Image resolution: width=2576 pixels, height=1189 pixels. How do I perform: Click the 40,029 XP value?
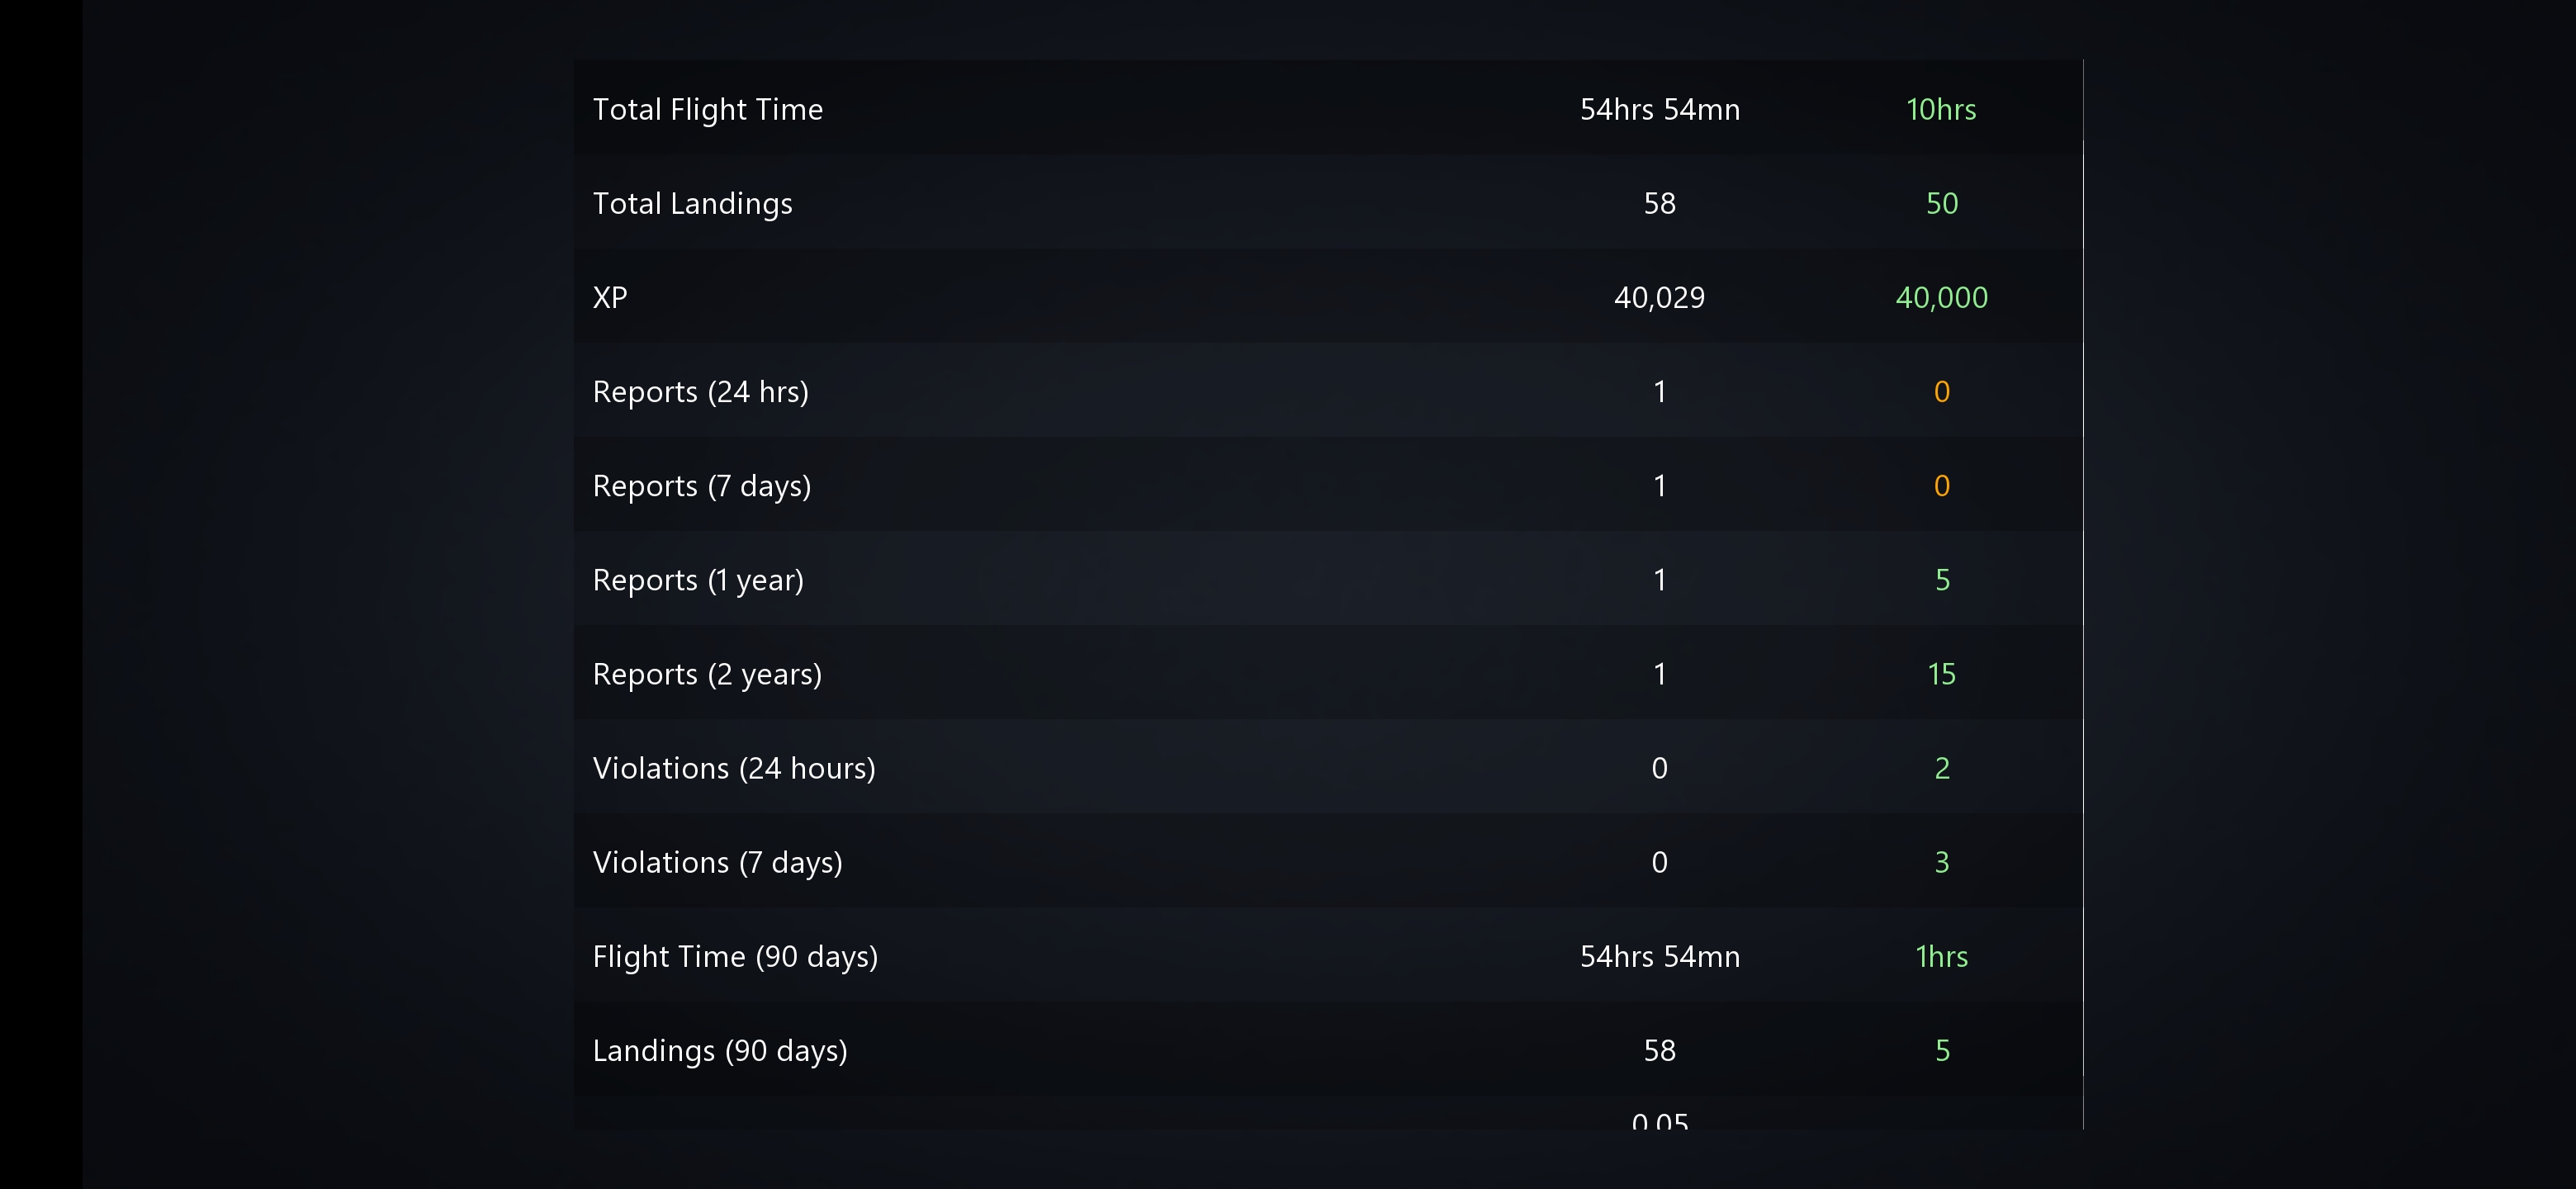[x=1659, y=297]
